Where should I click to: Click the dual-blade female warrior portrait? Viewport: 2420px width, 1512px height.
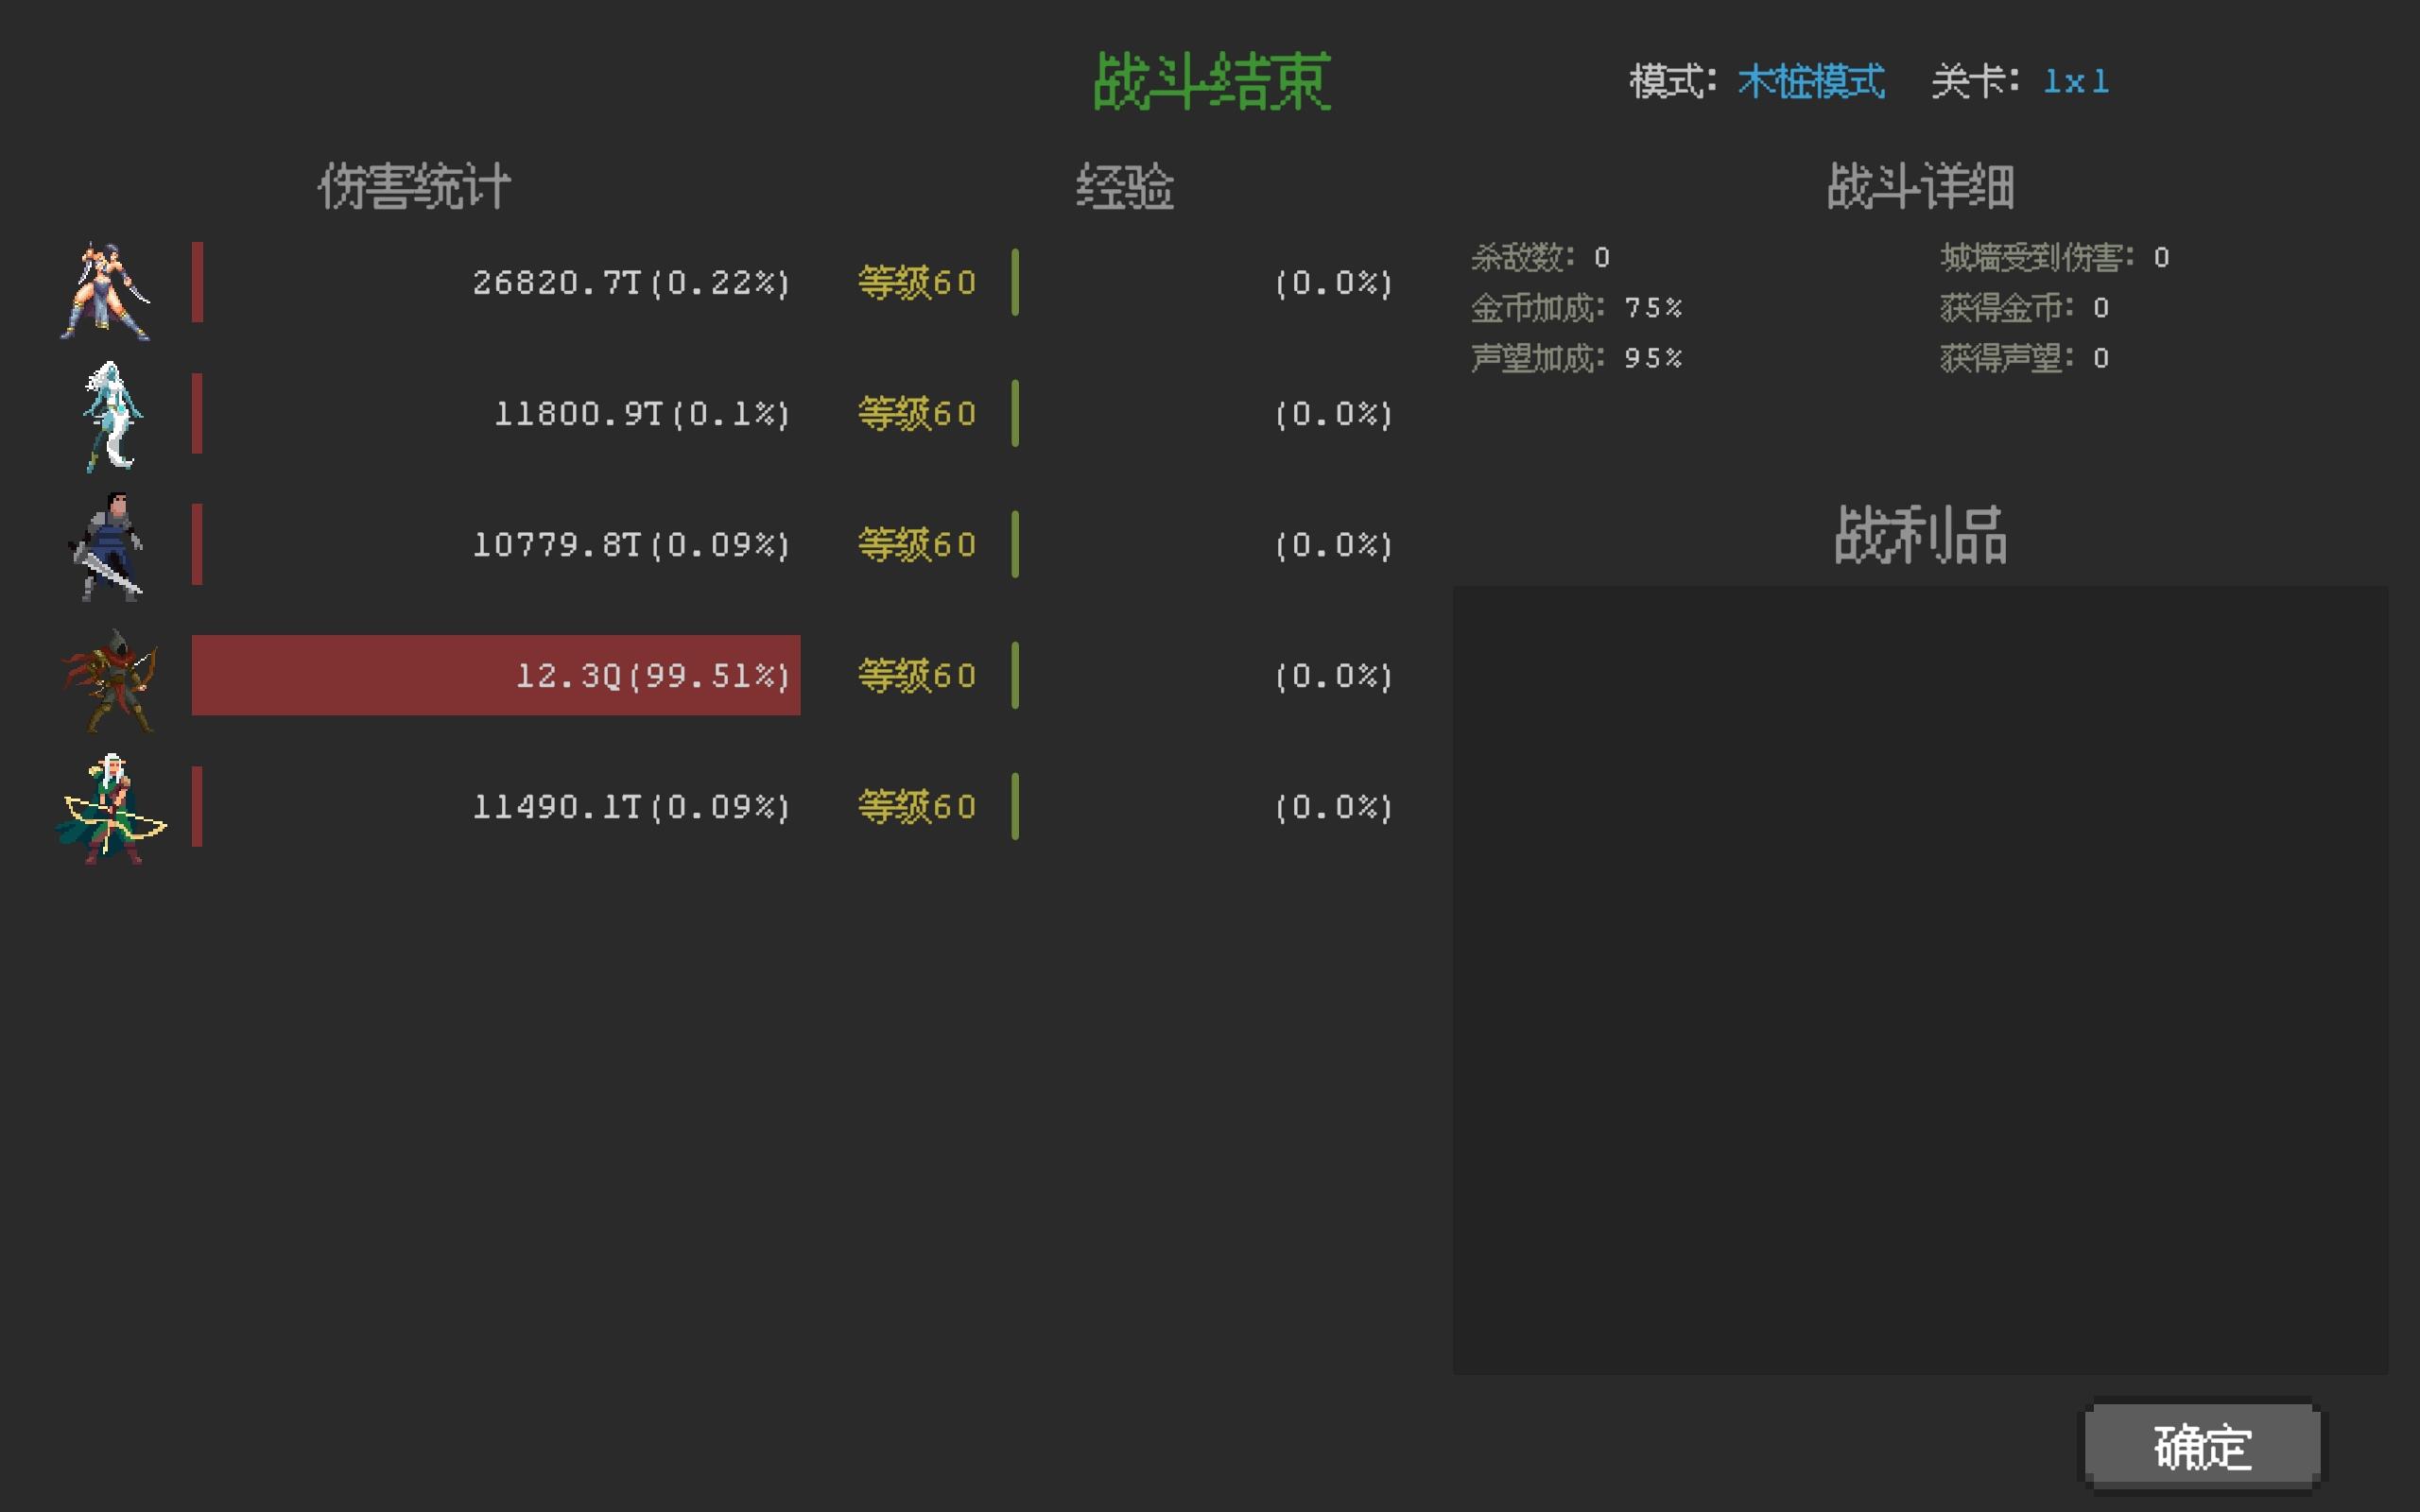(106, 290)
